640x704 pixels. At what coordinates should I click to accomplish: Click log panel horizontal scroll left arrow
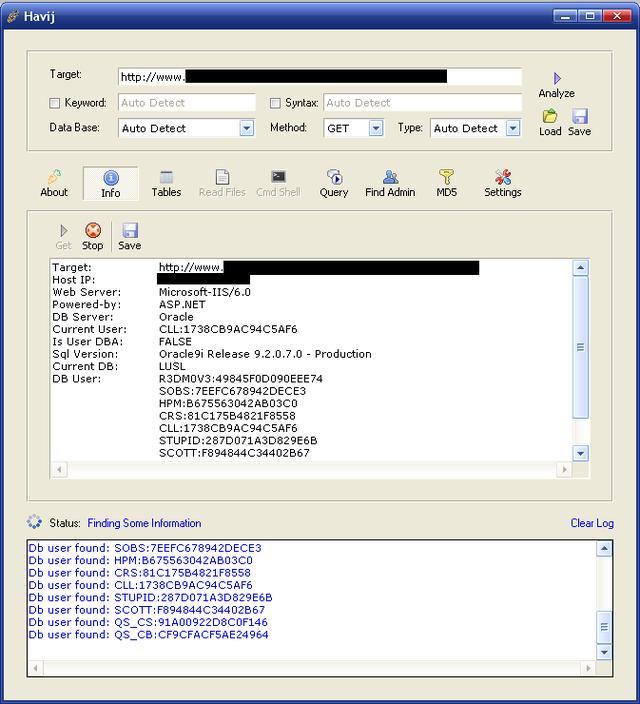36,668
